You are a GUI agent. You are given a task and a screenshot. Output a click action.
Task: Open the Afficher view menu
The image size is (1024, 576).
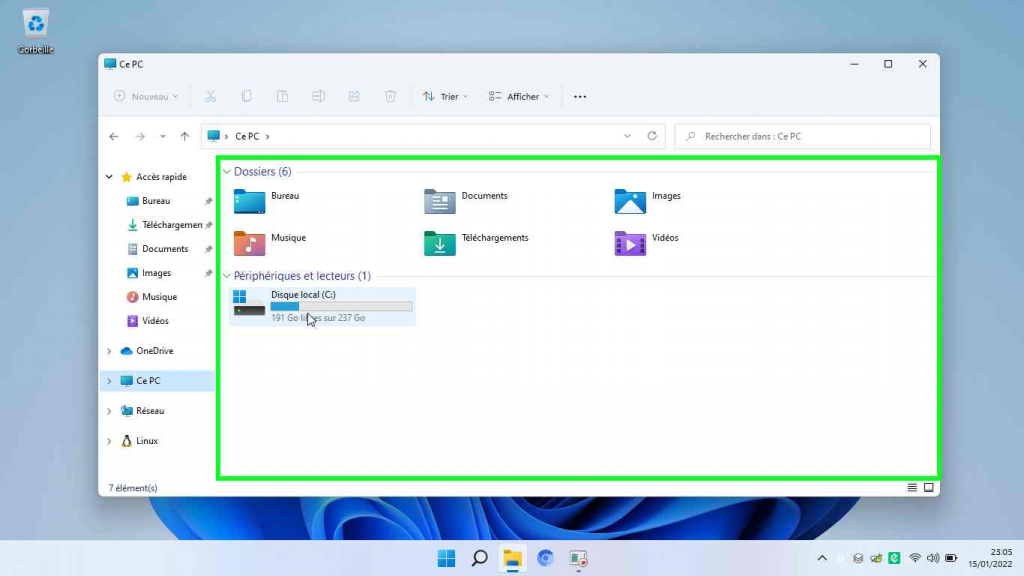[x=519, y=96]
